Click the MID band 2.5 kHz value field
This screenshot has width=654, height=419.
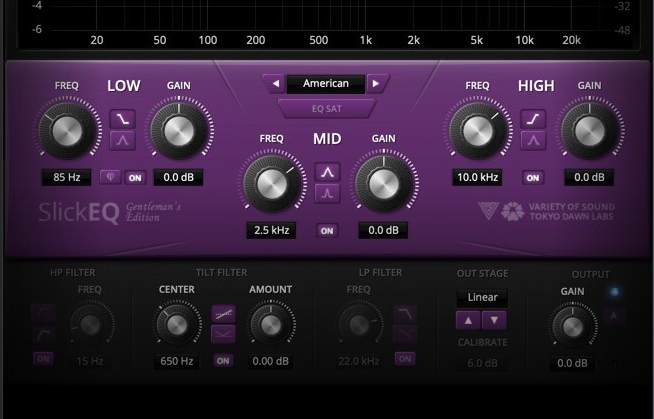click(x=272, y=230)
